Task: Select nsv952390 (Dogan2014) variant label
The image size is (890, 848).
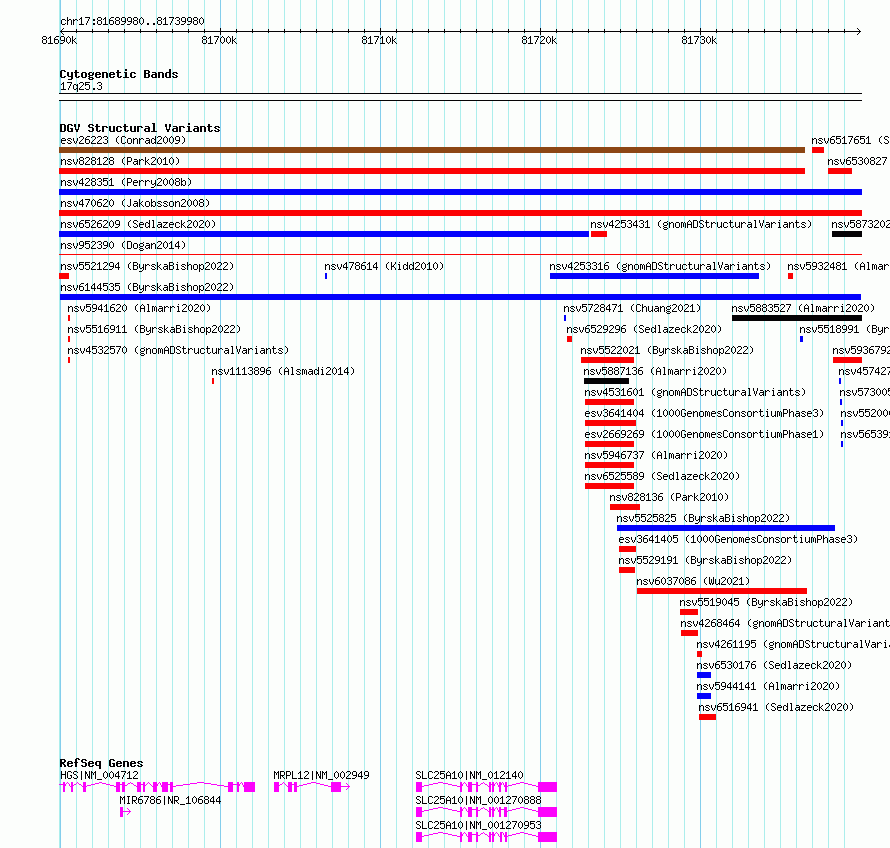Action: point(123,245)
